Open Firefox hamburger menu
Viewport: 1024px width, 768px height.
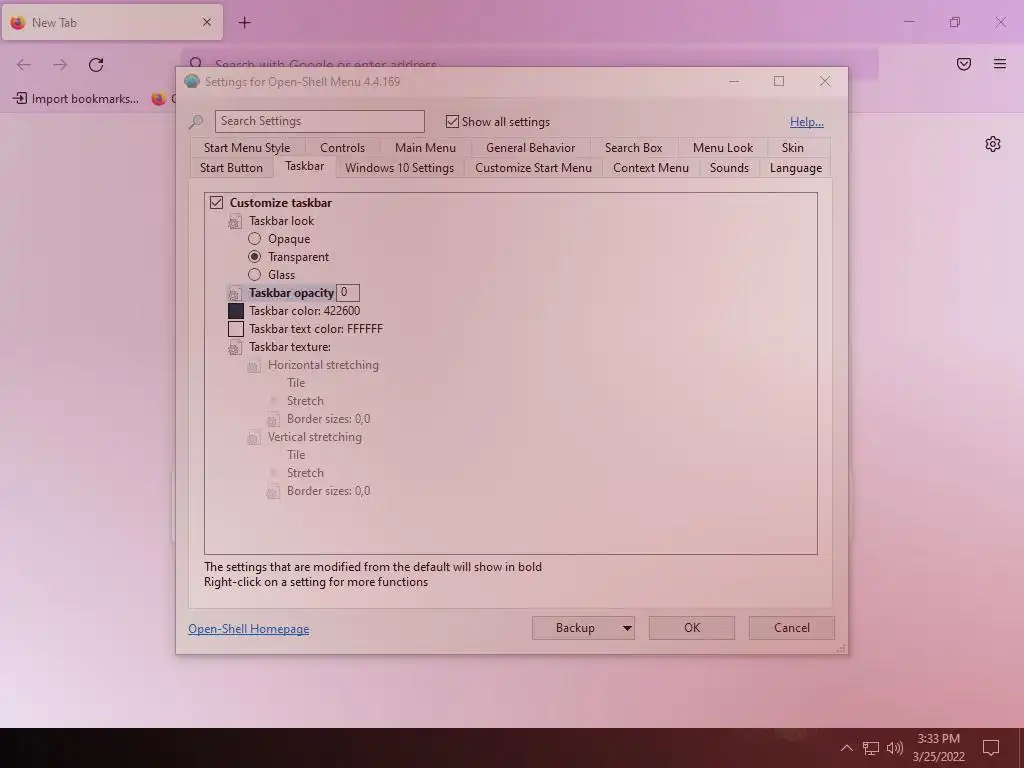coord(1000,64)
